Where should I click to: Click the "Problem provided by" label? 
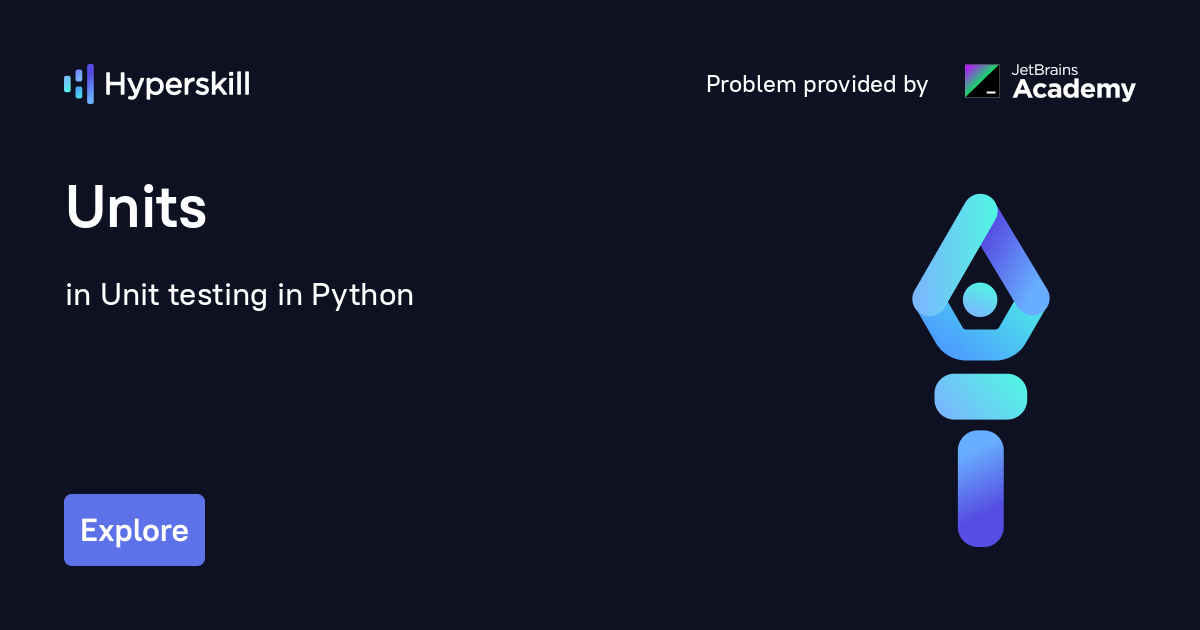click(817, 85)
